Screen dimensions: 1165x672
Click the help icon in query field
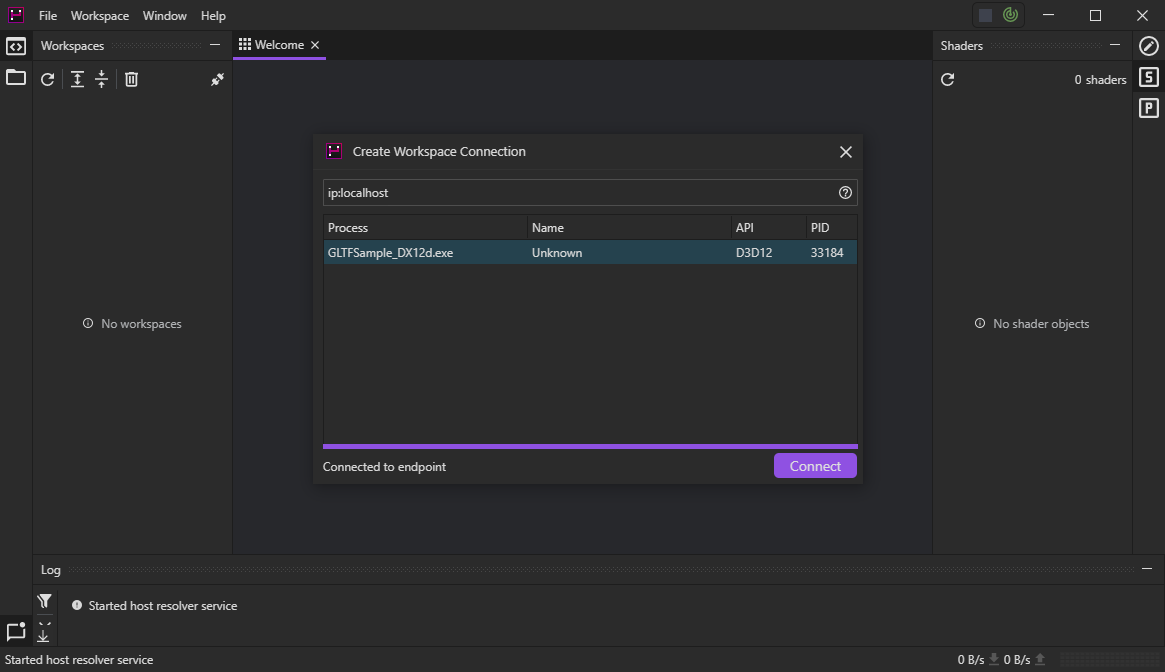coord(845,193)
